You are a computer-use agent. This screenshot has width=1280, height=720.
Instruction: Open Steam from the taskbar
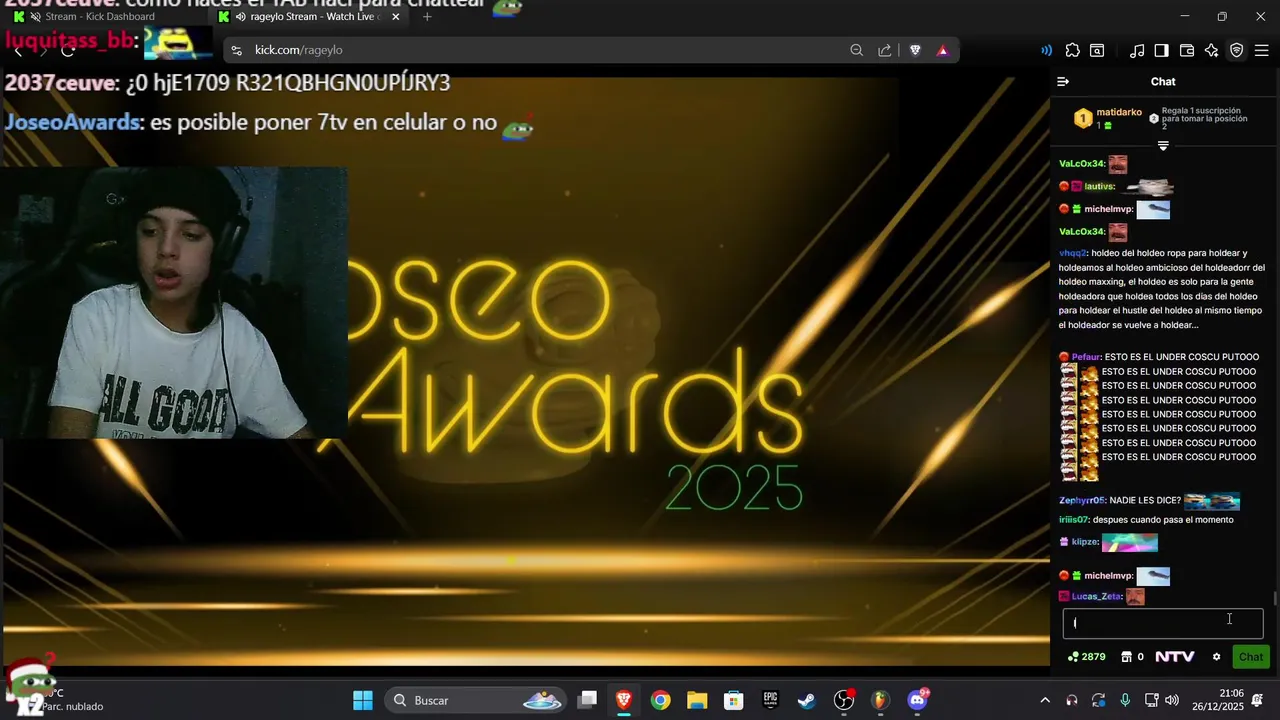807,700
